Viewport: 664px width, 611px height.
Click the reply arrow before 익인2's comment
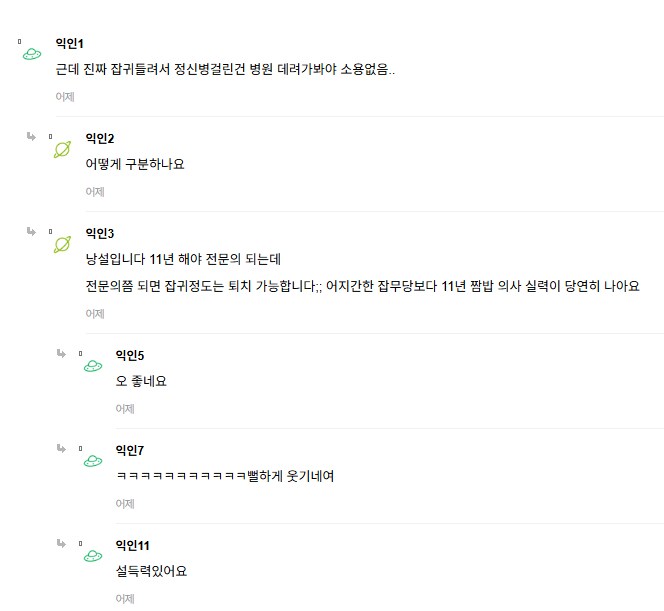(32, 136)
